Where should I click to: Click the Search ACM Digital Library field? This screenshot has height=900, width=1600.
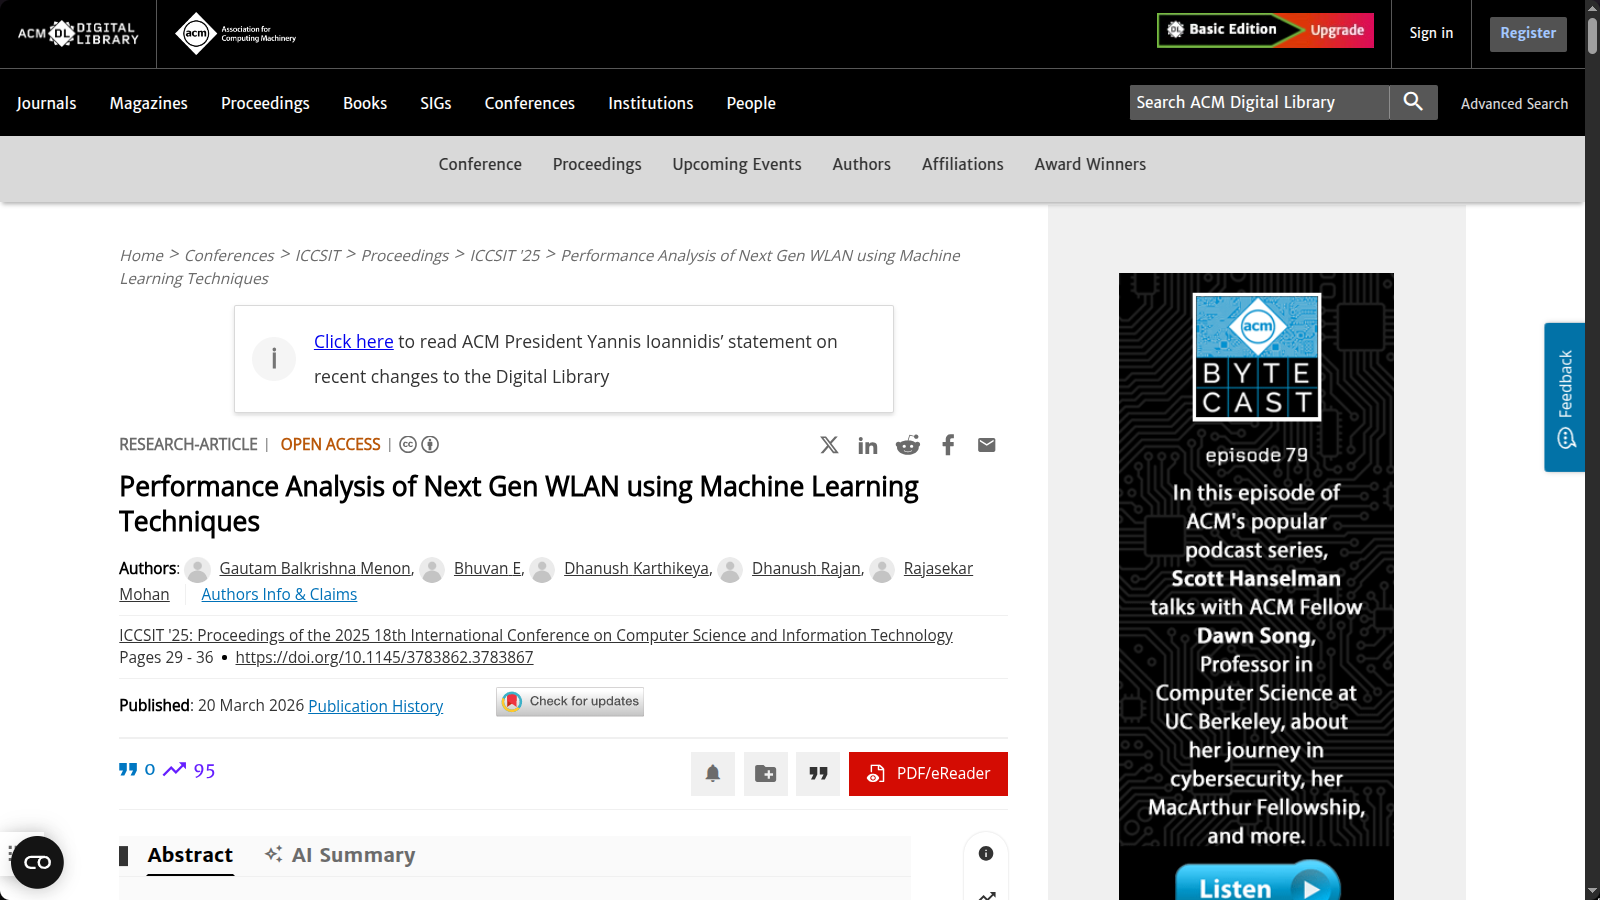(x=1258, y=102)
